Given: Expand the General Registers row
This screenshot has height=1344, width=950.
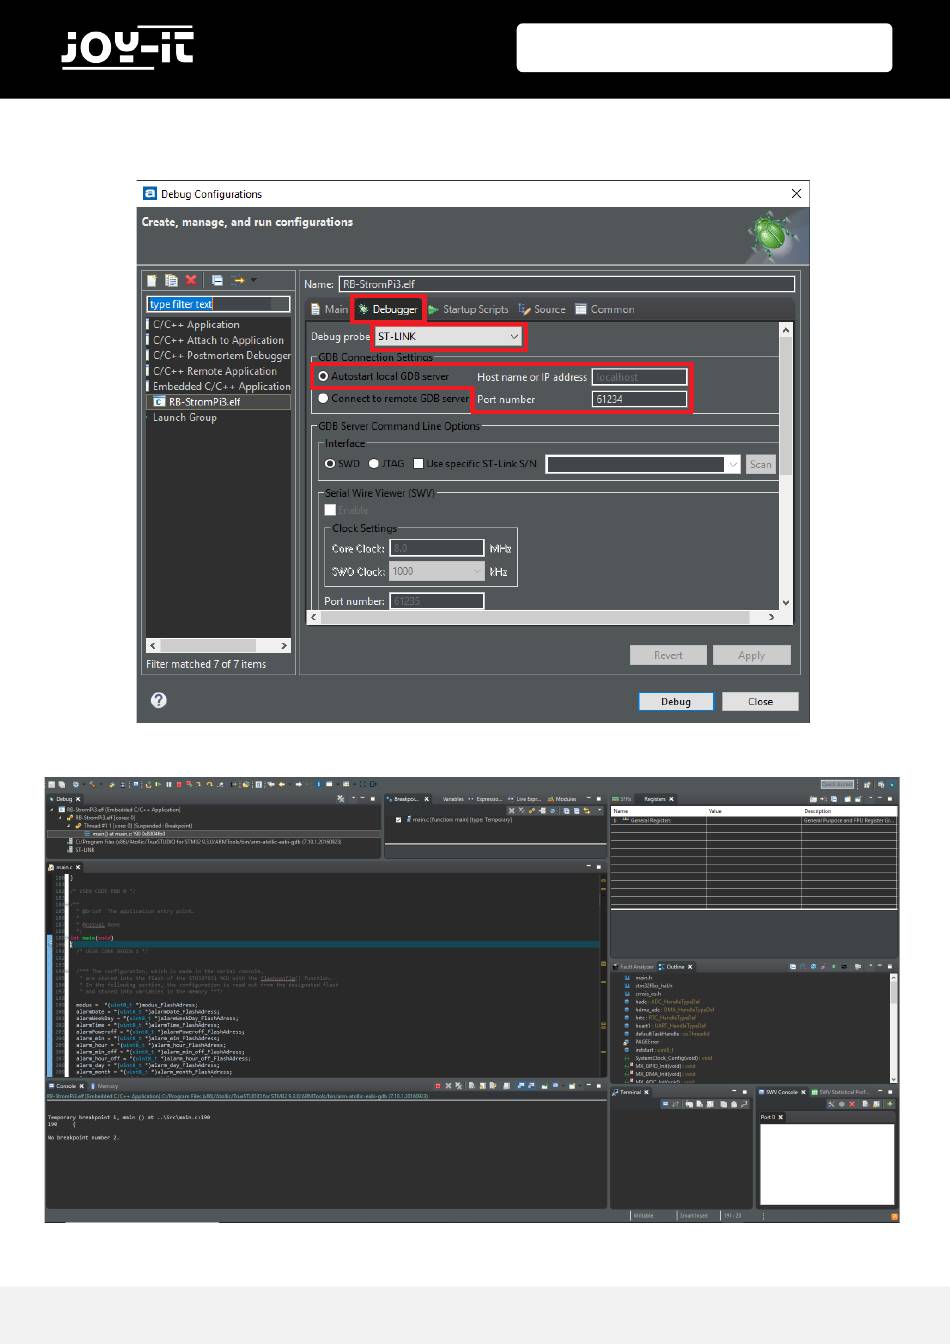Looking at the screenshot, I should click(x=616, y=820).
